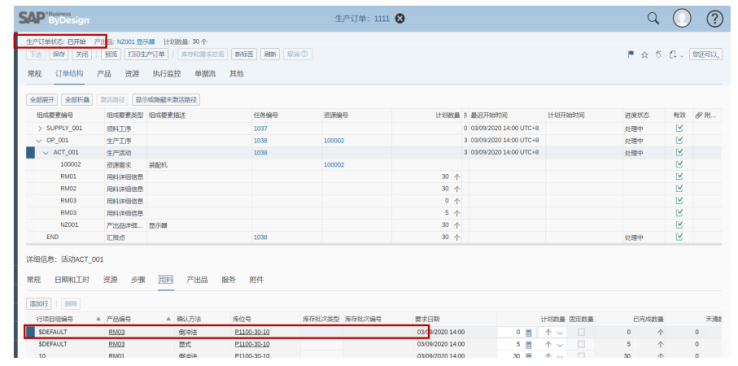Viewport: 738px width, 366px height.
Task: Switch to 产出品 detail tab
Action: 197,279
